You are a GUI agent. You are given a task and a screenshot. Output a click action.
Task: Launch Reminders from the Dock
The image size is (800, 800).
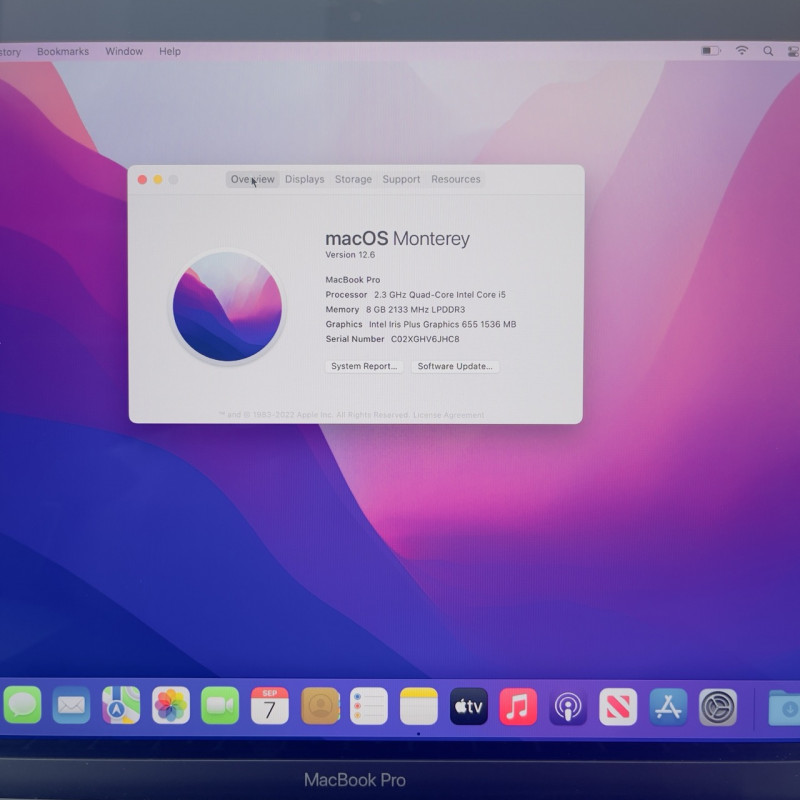coord(369,706)
